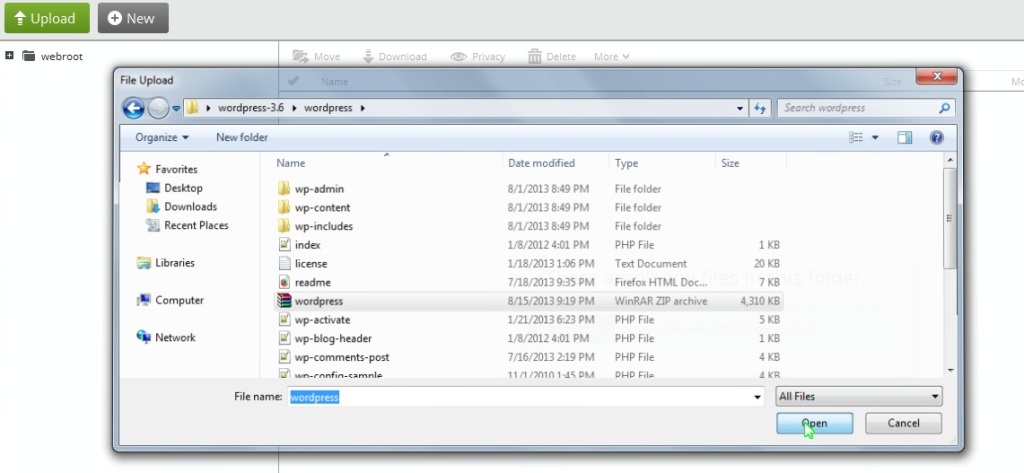1024x473 pixels.
Task: Click the file list scroll up arrow
Action: click(x=950, y=159)
